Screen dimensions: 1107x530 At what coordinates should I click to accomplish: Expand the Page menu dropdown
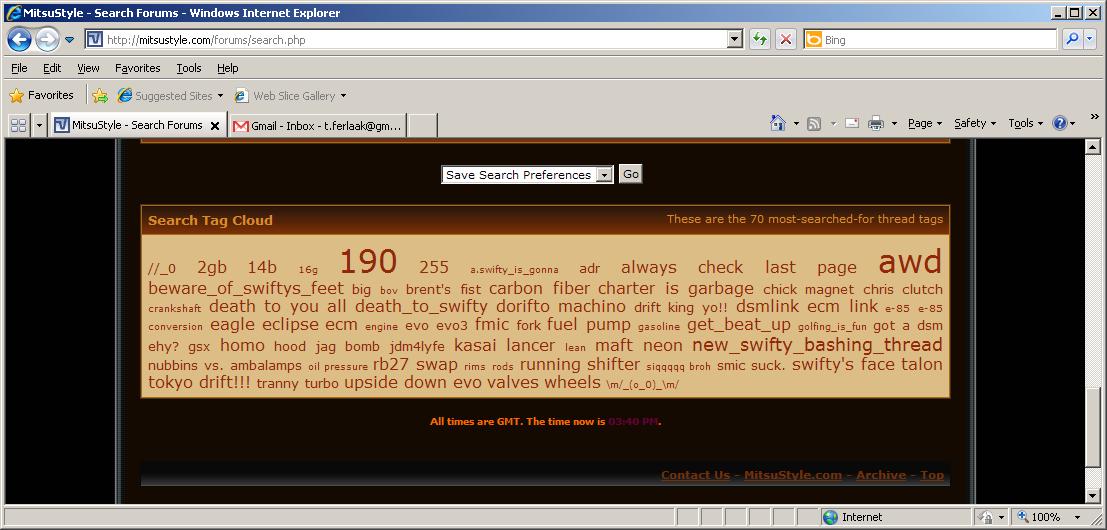point(925,123)
